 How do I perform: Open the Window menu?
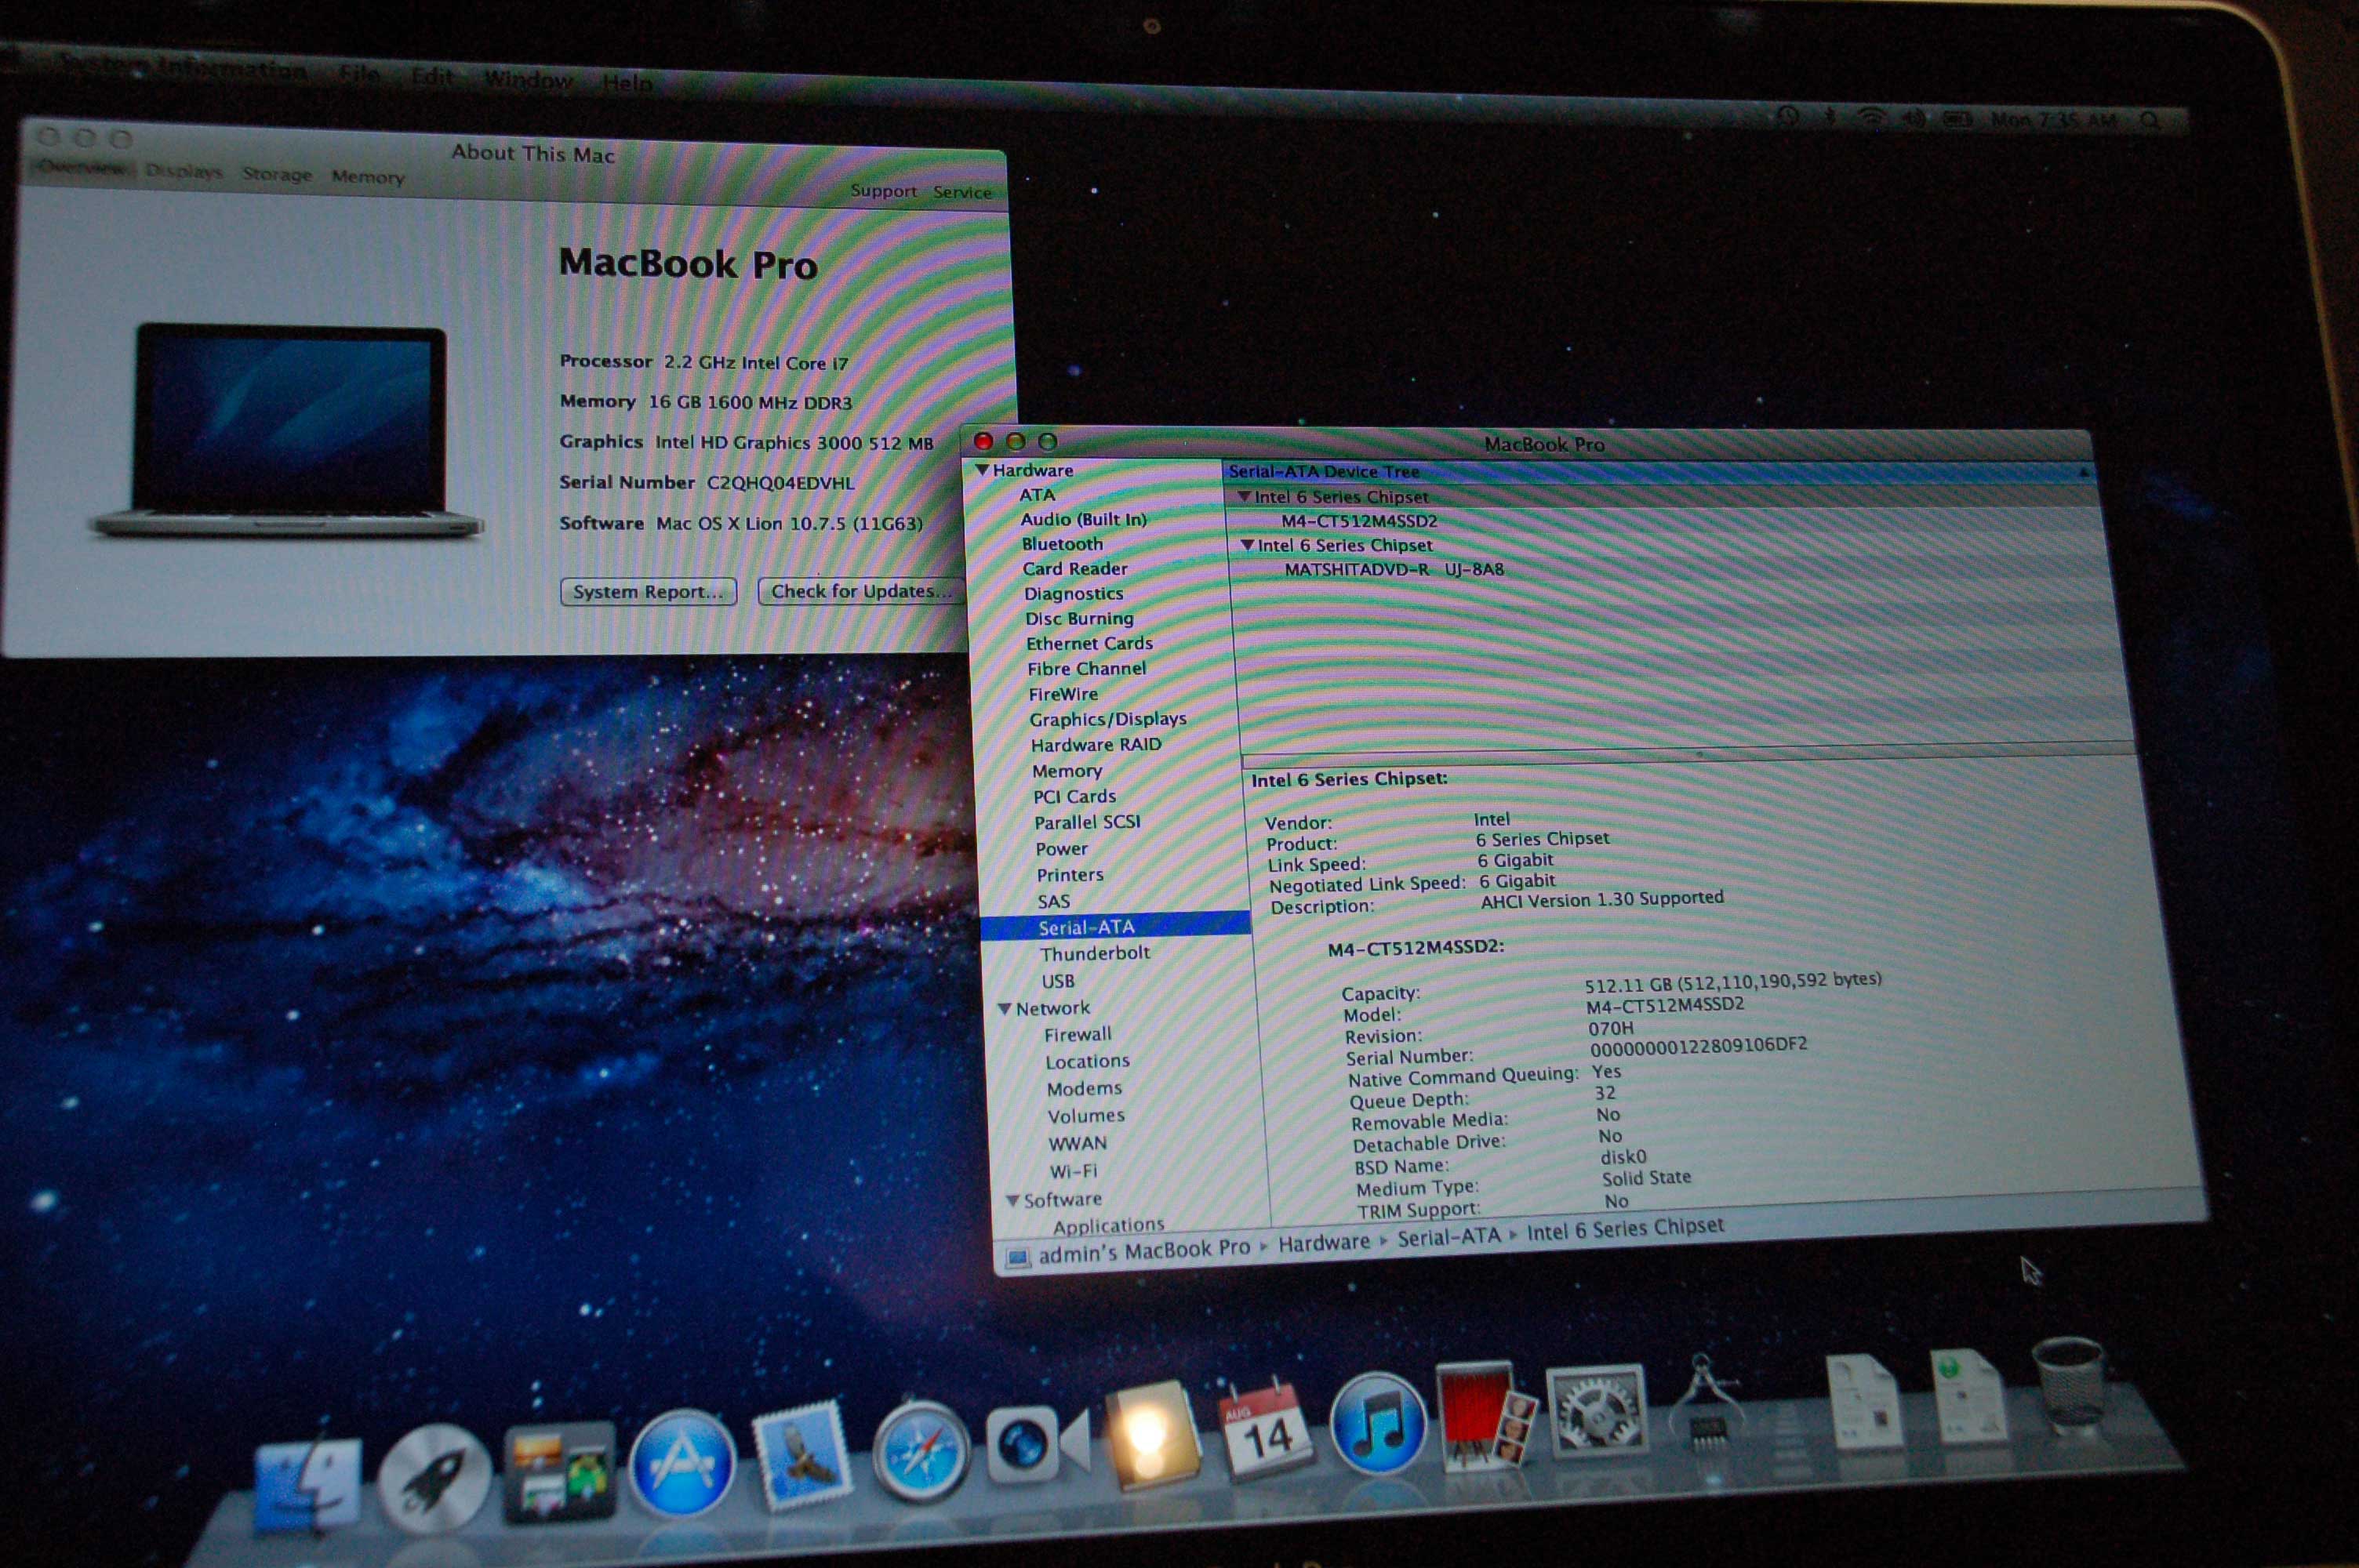528,80
